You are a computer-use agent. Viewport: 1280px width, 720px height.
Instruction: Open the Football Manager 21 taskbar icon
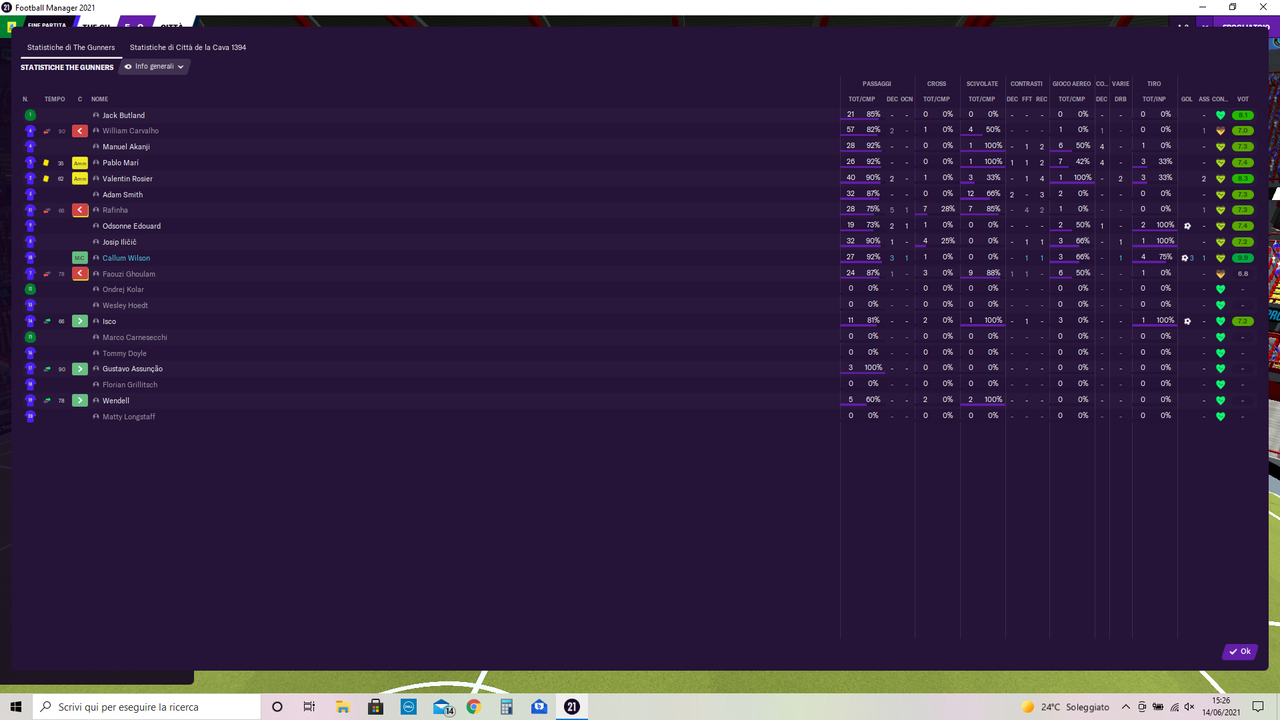(x=572, y=707)
